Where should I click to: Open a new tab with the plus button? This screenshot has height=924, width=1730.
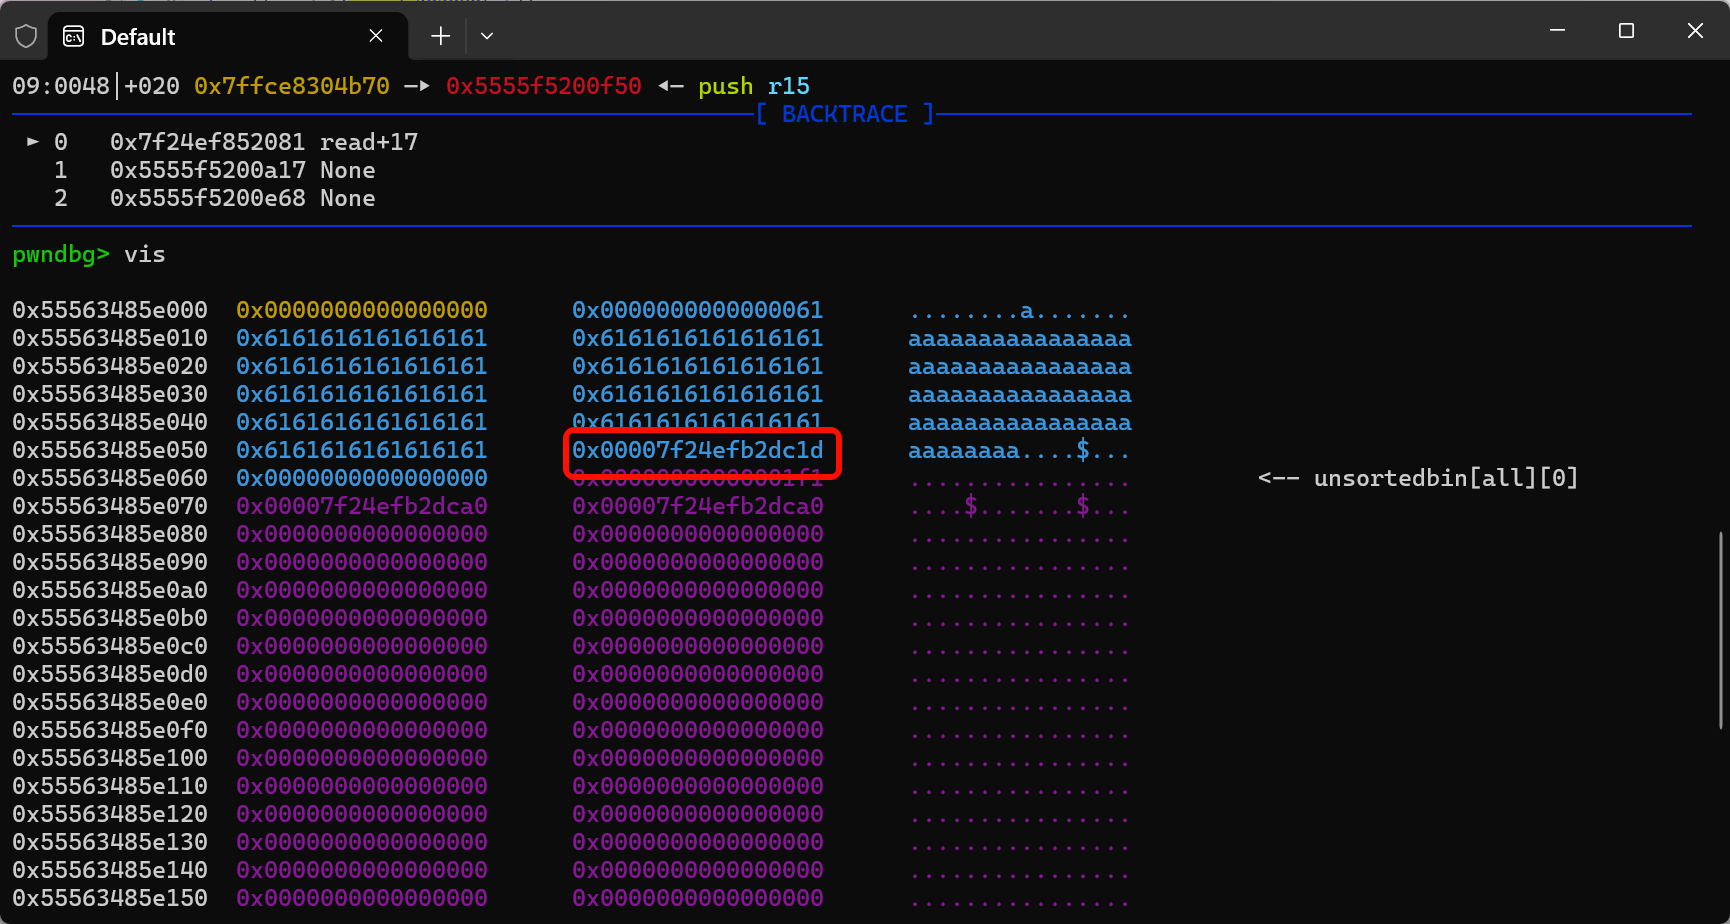point(440,36)
